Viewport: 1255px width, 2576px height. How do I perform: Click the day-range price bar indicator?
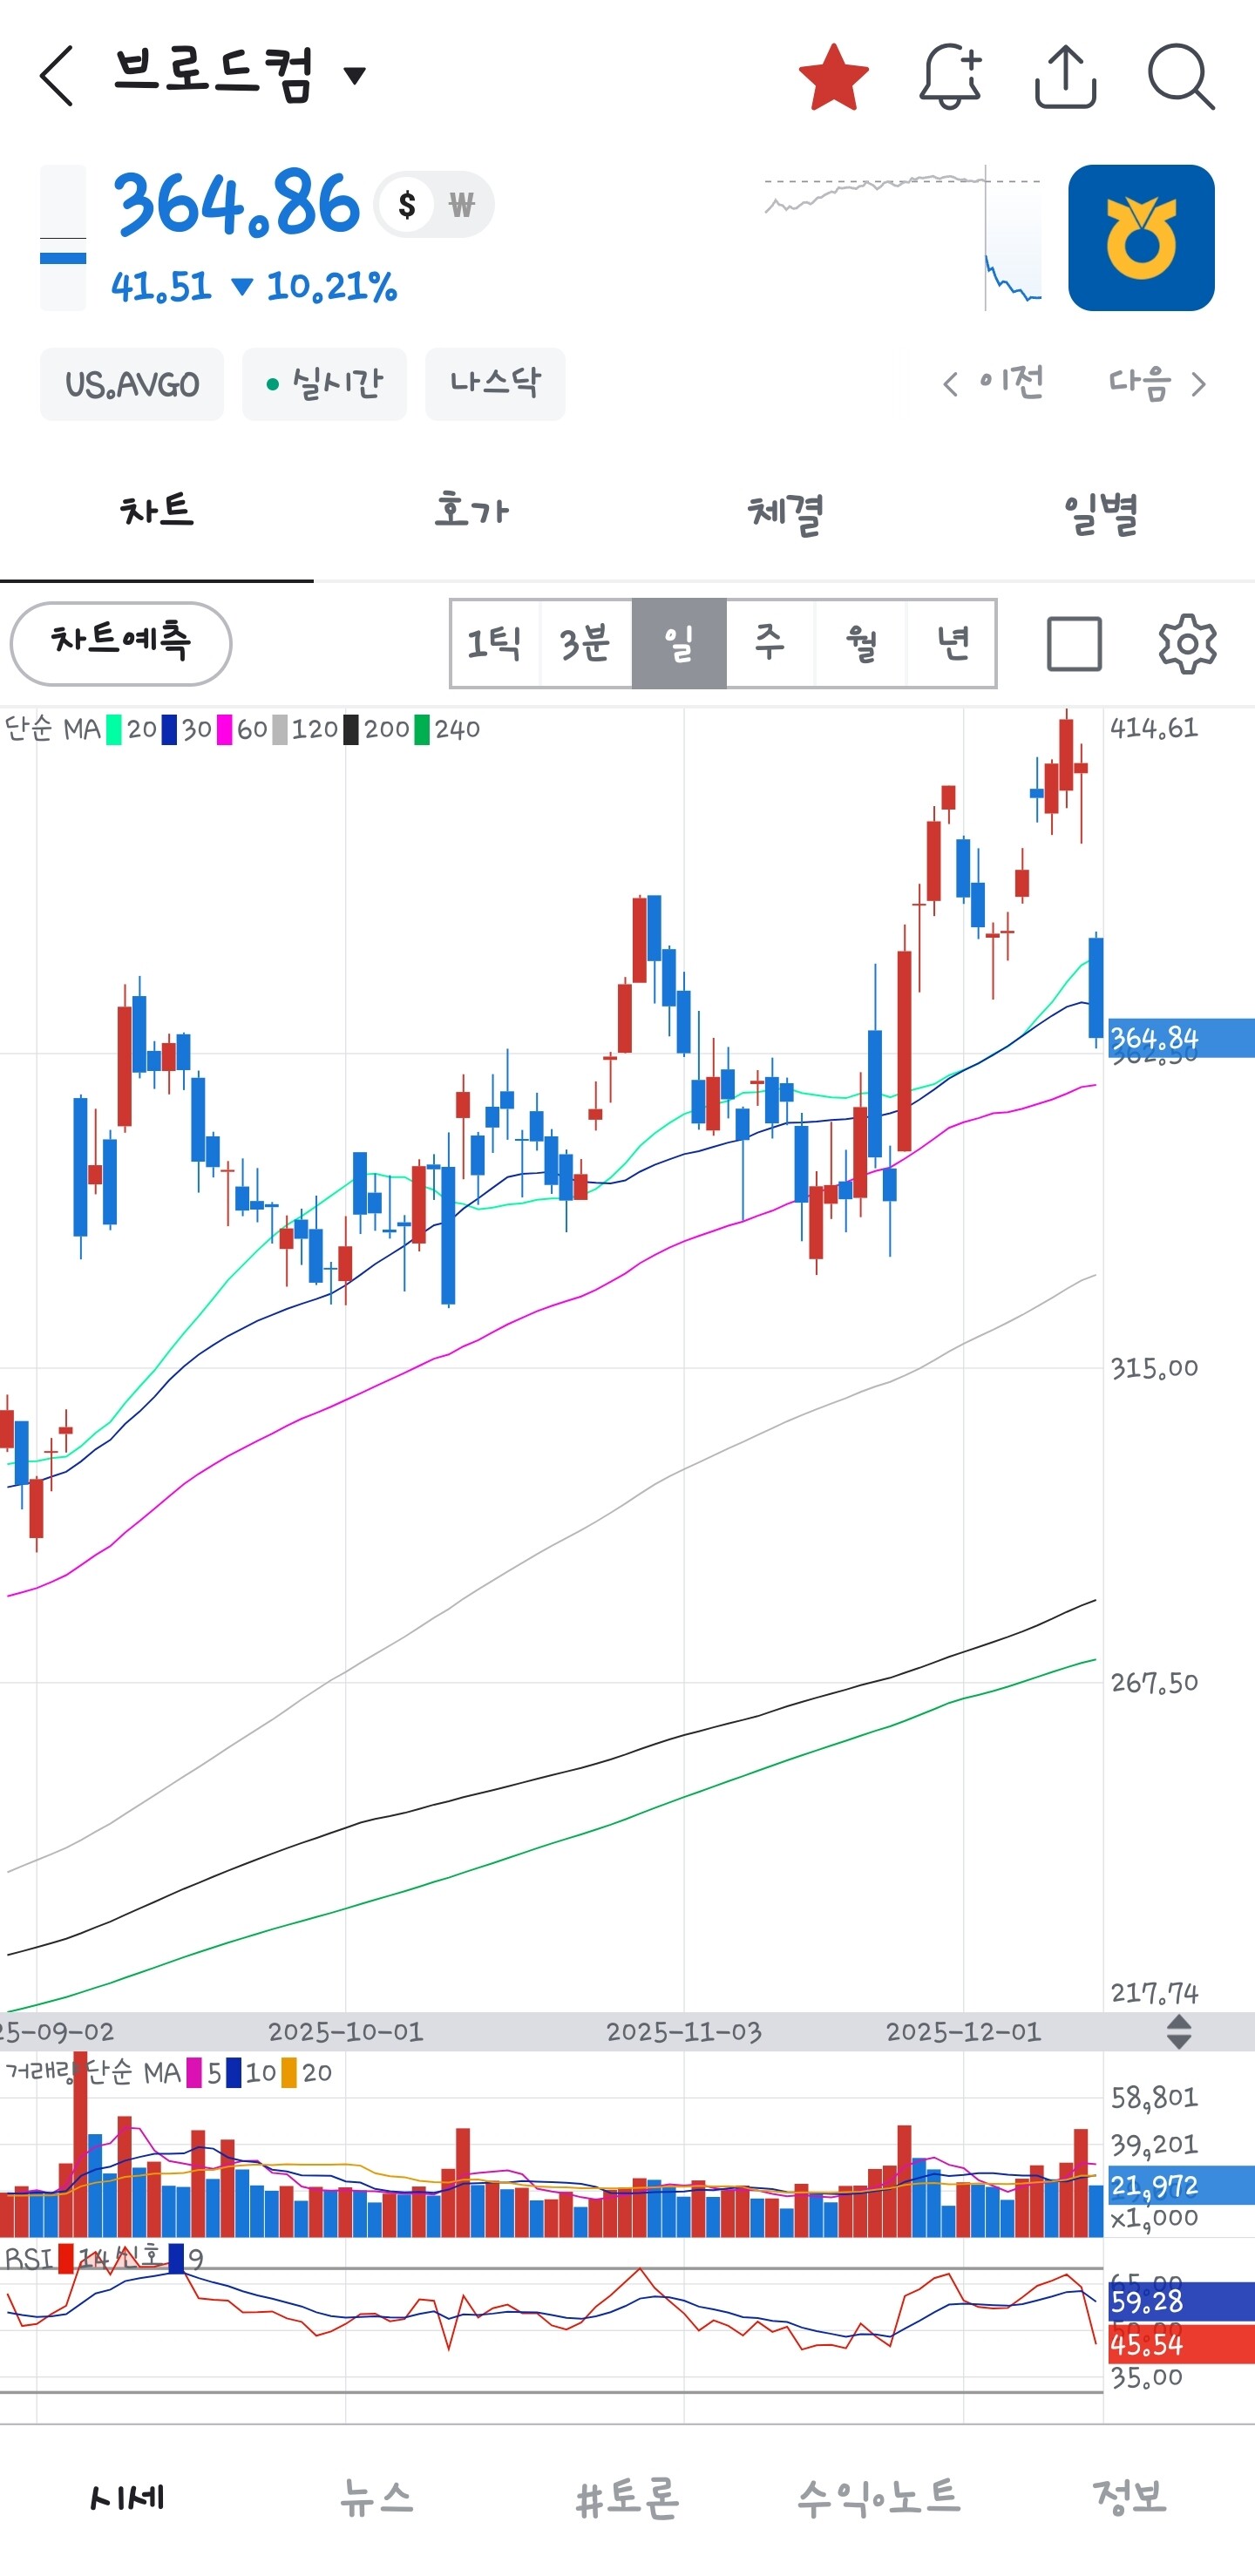(63, 238)
